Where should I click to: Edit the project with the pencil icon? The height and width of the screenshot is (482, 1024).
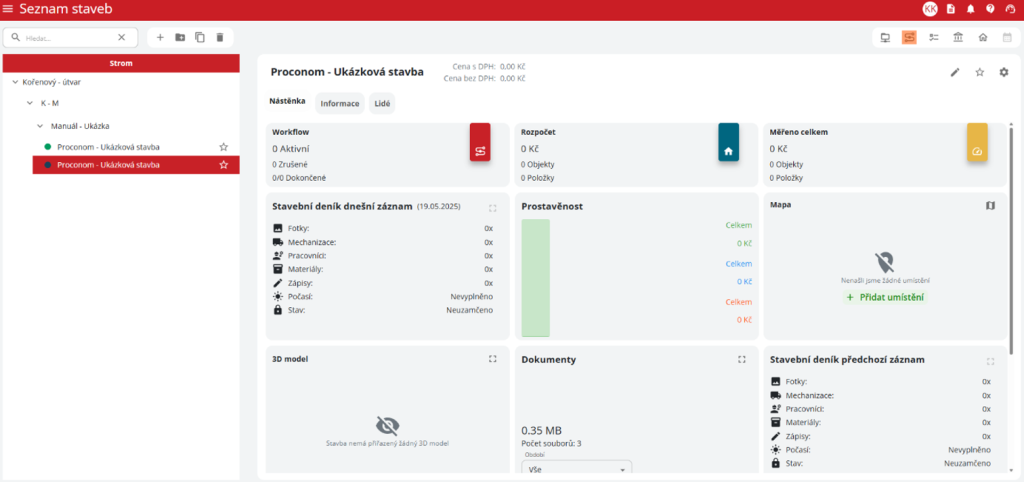(x=955, y=72)
